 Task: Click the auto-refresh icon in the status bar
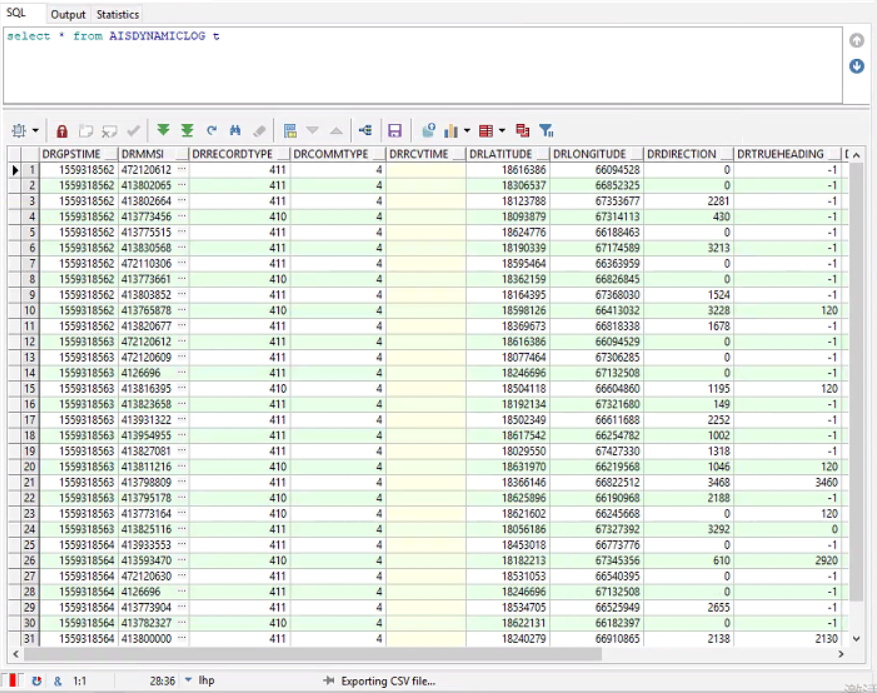pos(37,681)
